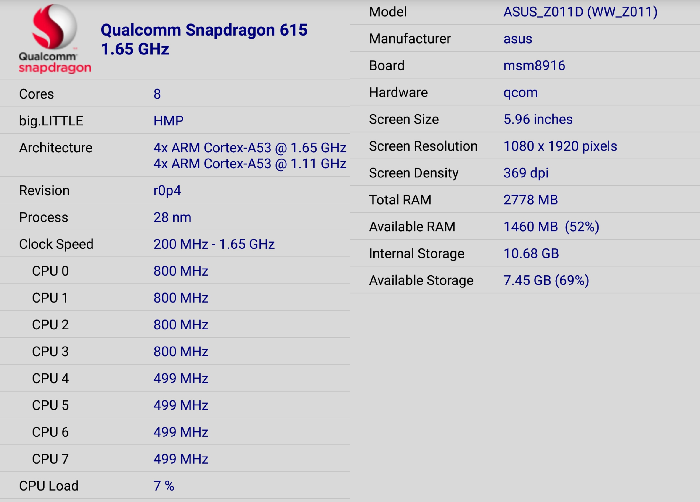
Task: Select the Clock Speed label
Action: click(x=56, y=244)
